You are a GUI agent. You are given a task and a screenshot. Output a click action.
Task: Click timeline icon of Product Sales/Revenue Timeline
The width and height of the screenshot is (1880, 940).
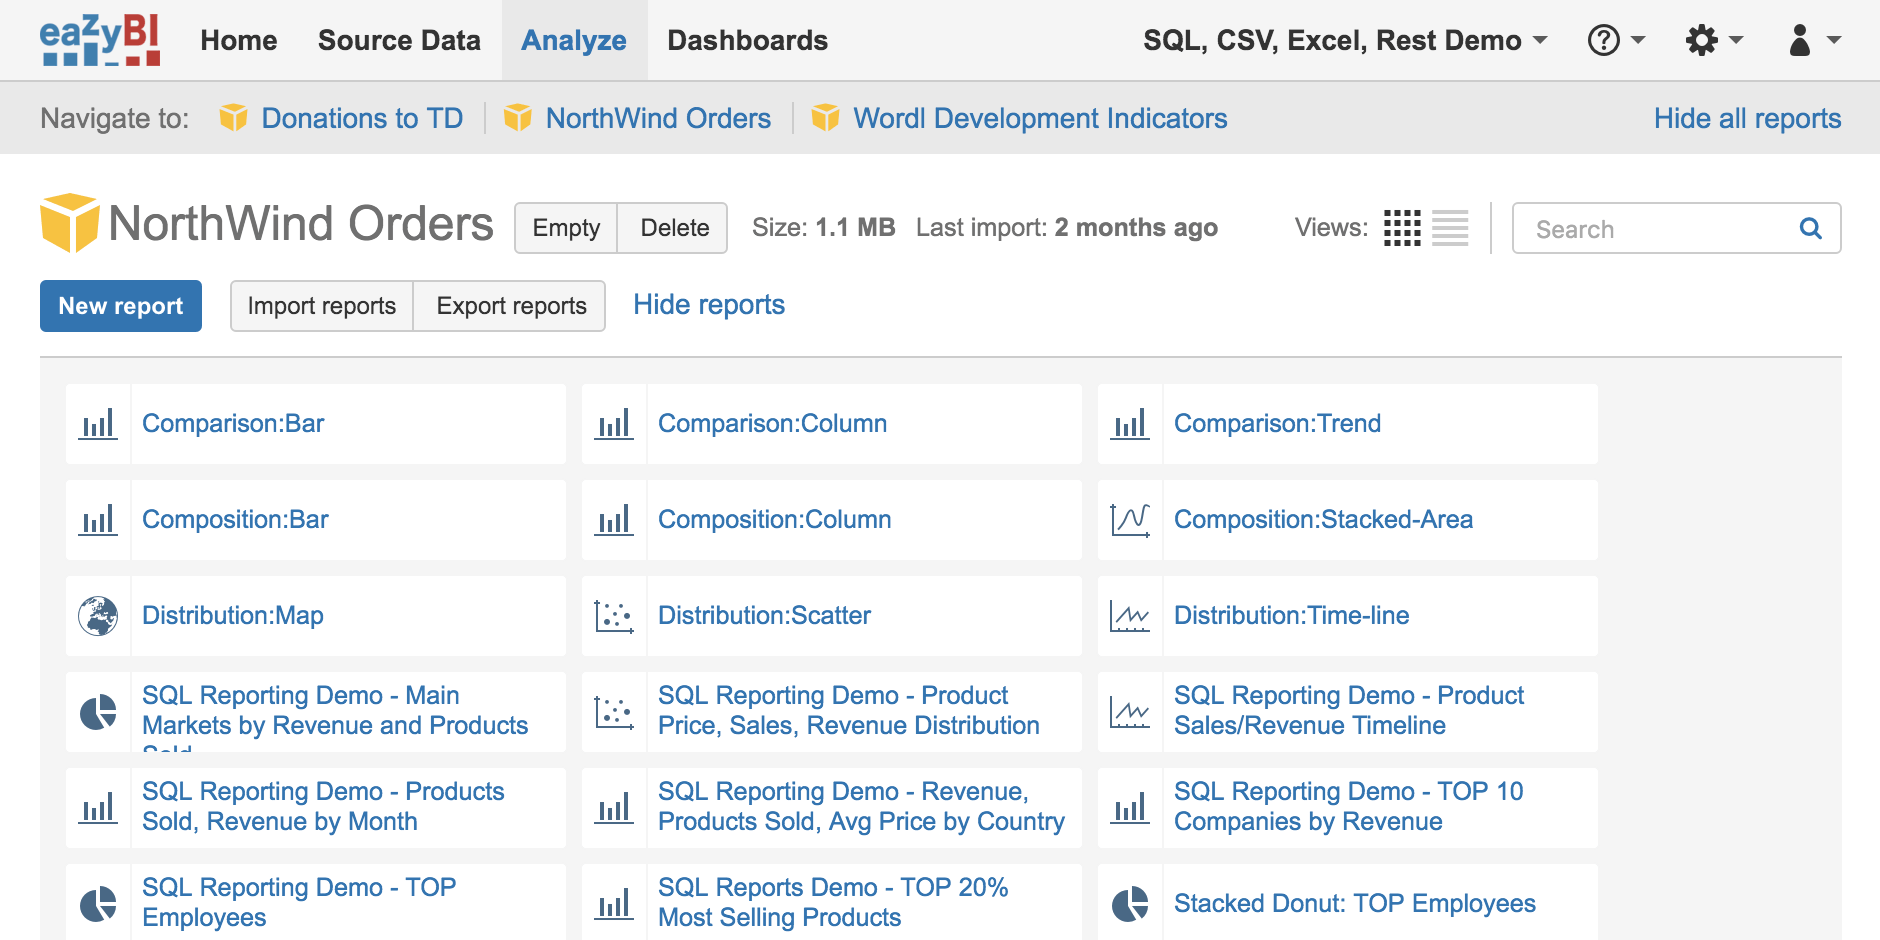[x=1130, y=712]
